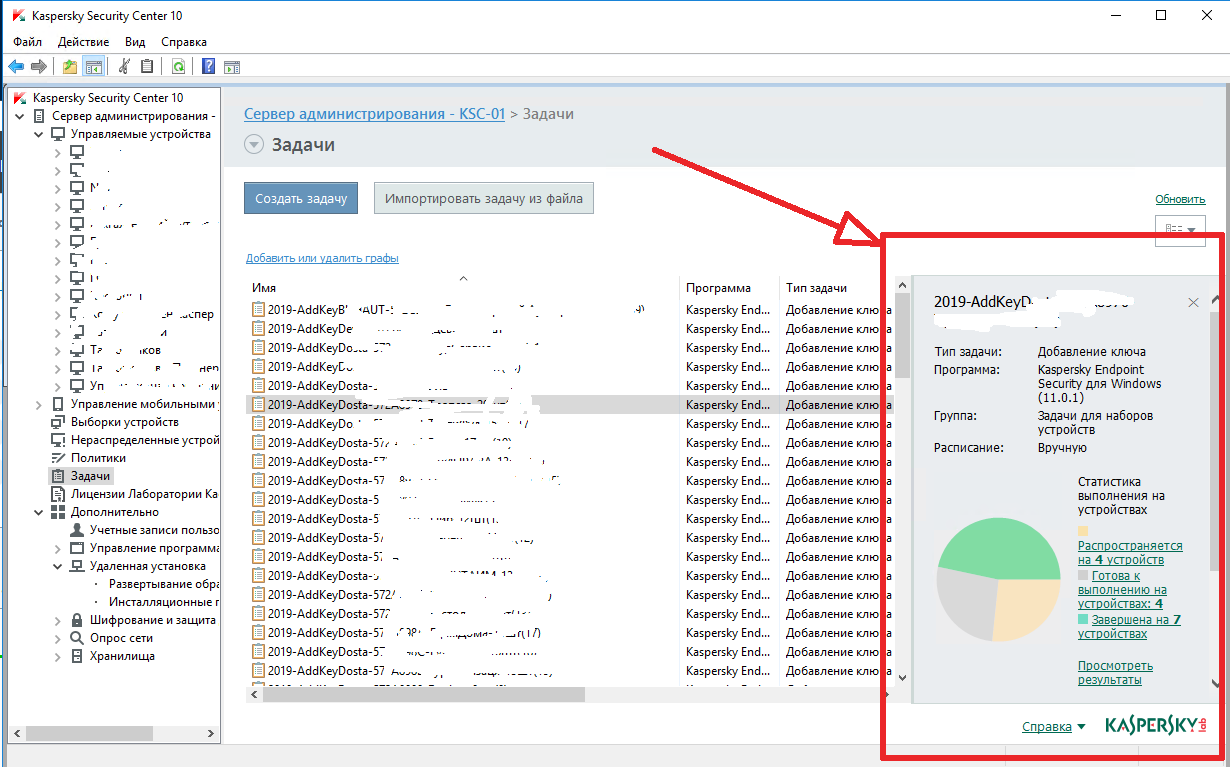Screen dimensions: 1230x767
Task: Click the license icon of Лицензии Лаборатории
Action: tap(58, 494)
